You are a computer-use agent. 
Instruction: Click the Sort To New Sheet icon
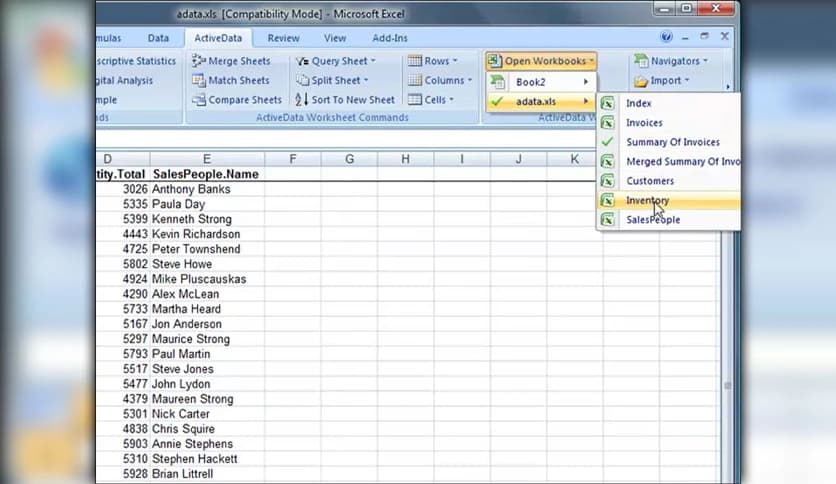click(302, 100)
